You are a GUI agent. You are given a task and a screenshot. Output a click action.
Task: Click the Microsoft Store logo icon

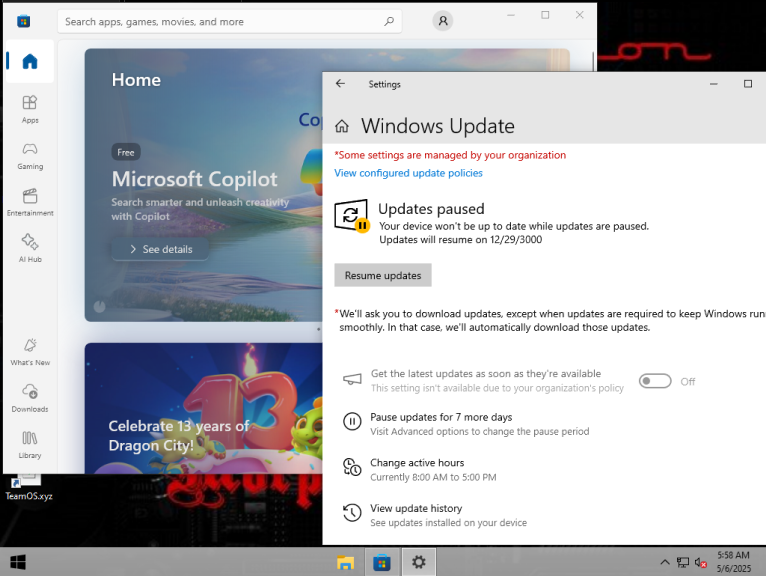pos(23,21)
